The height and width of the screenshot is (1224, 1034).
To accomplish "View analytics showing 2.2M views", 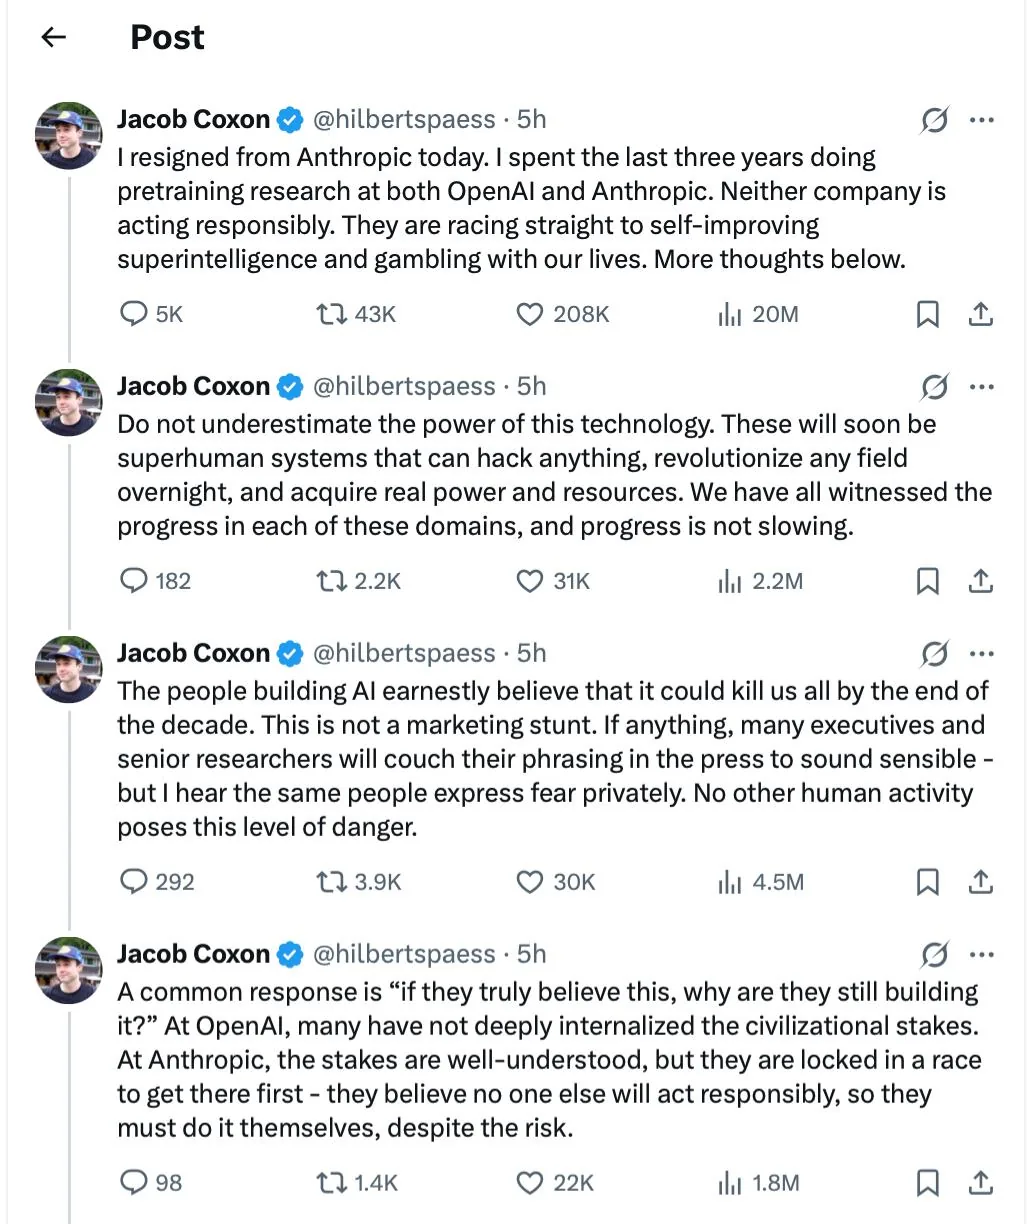I will tap(760, 581).
